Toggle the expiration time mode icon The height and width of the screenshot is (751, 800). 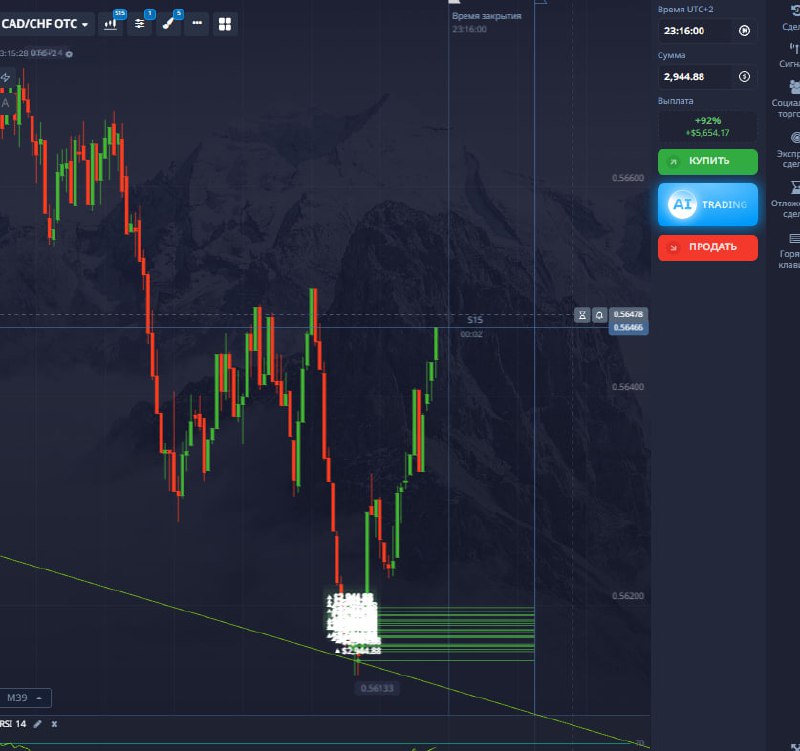tap(743, 31)
